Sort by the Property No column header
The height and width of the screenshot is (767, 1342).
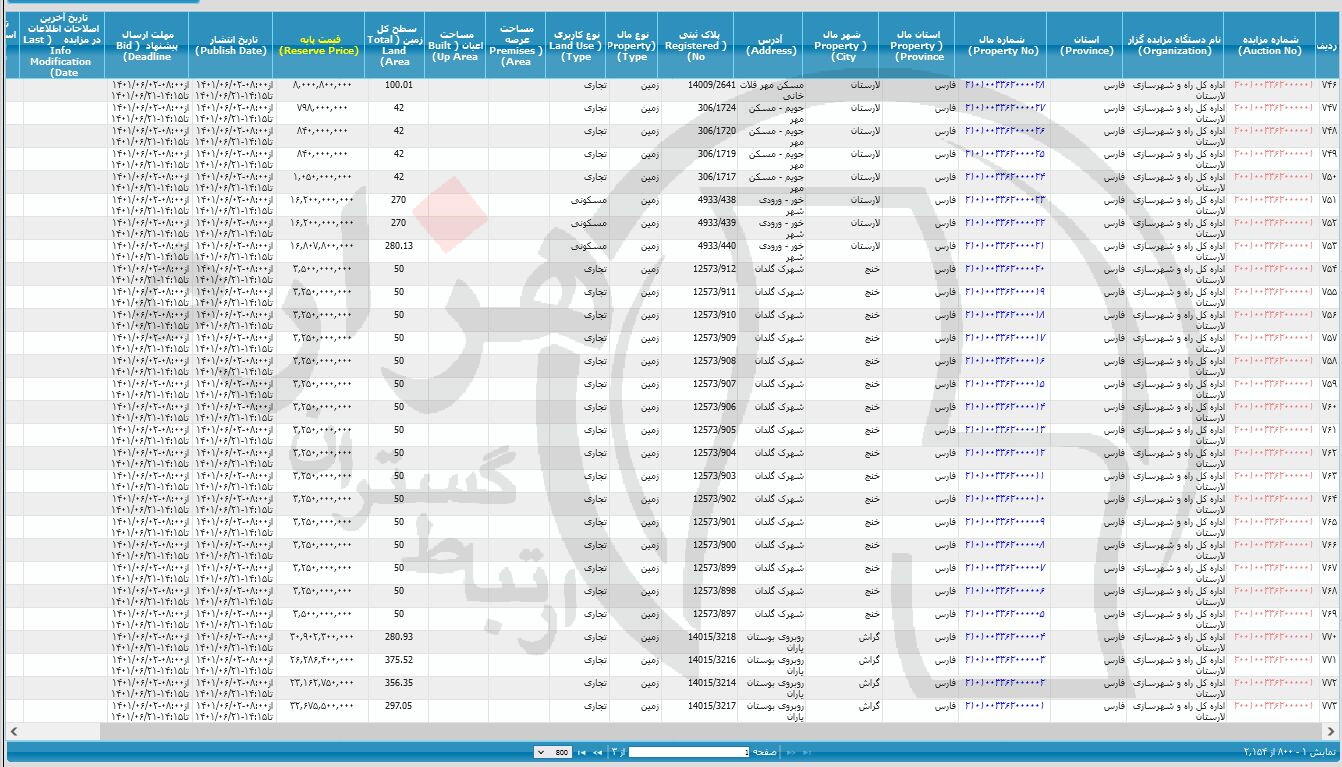point(1005,45)
